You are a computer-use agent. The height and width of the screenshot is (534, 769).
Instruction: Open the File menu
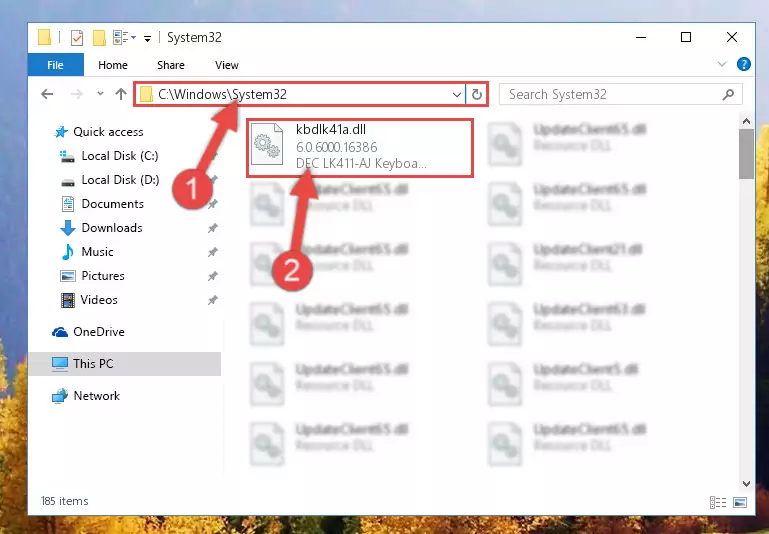tap(55, 65)
